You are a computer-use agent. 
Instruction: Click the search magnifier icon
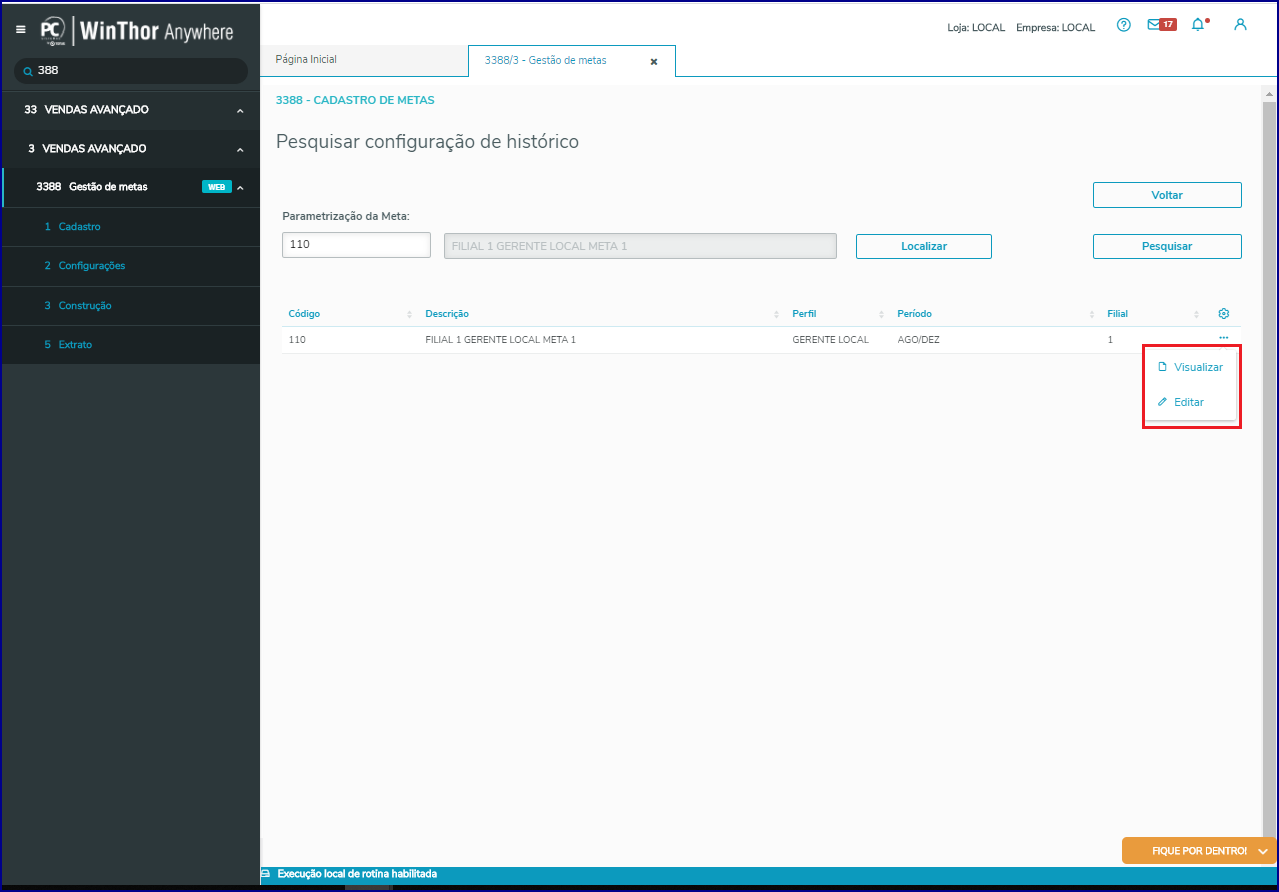point(28,71)
